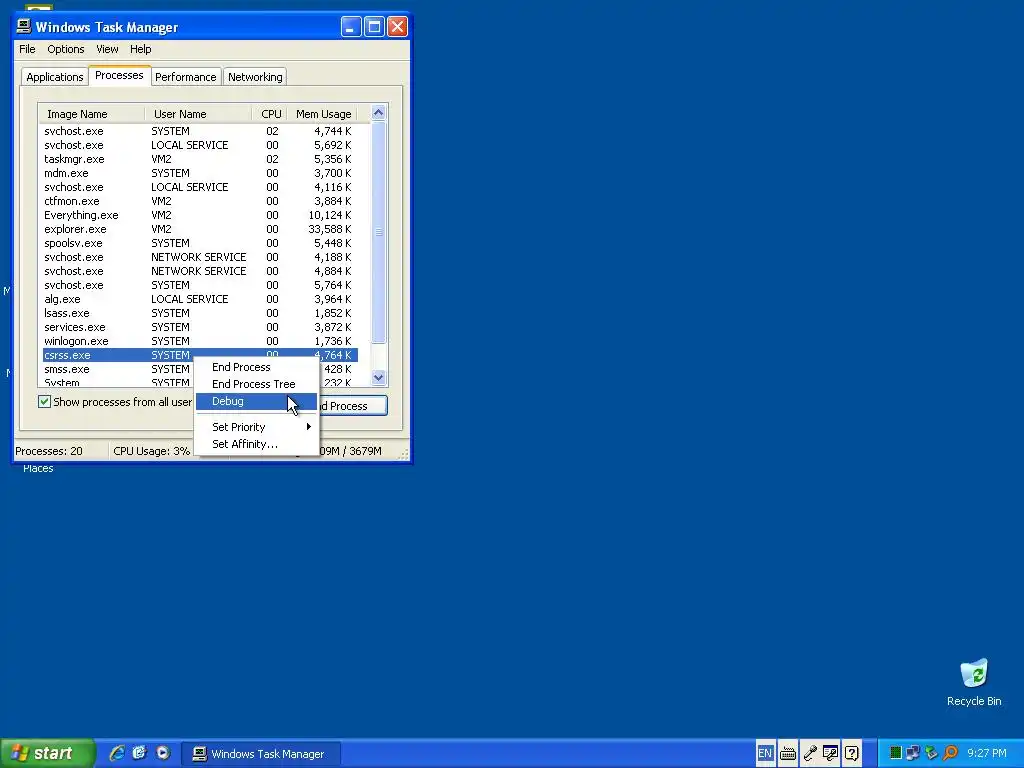Open the File menu
Viewport: 1024px width, 768px height.
[x=27, y=49]
